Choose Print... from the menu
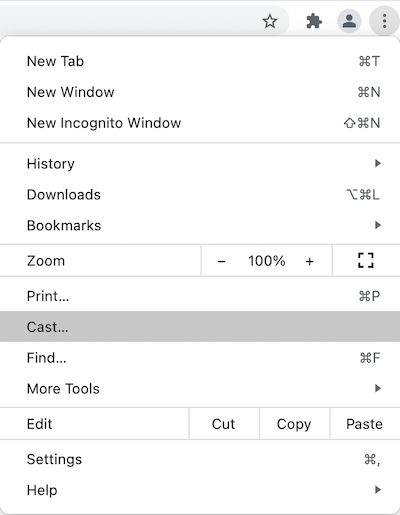 point(200,296)
